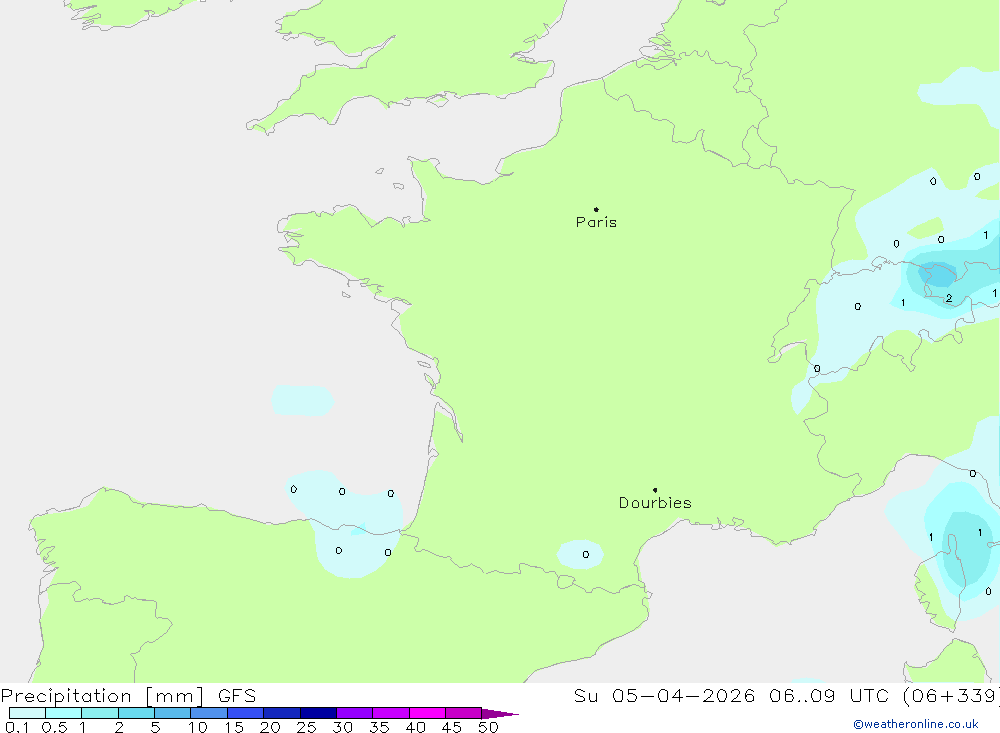This screenshot has width=1000, height=733.
Task: Click legend value 10
Action: (198, 727)
